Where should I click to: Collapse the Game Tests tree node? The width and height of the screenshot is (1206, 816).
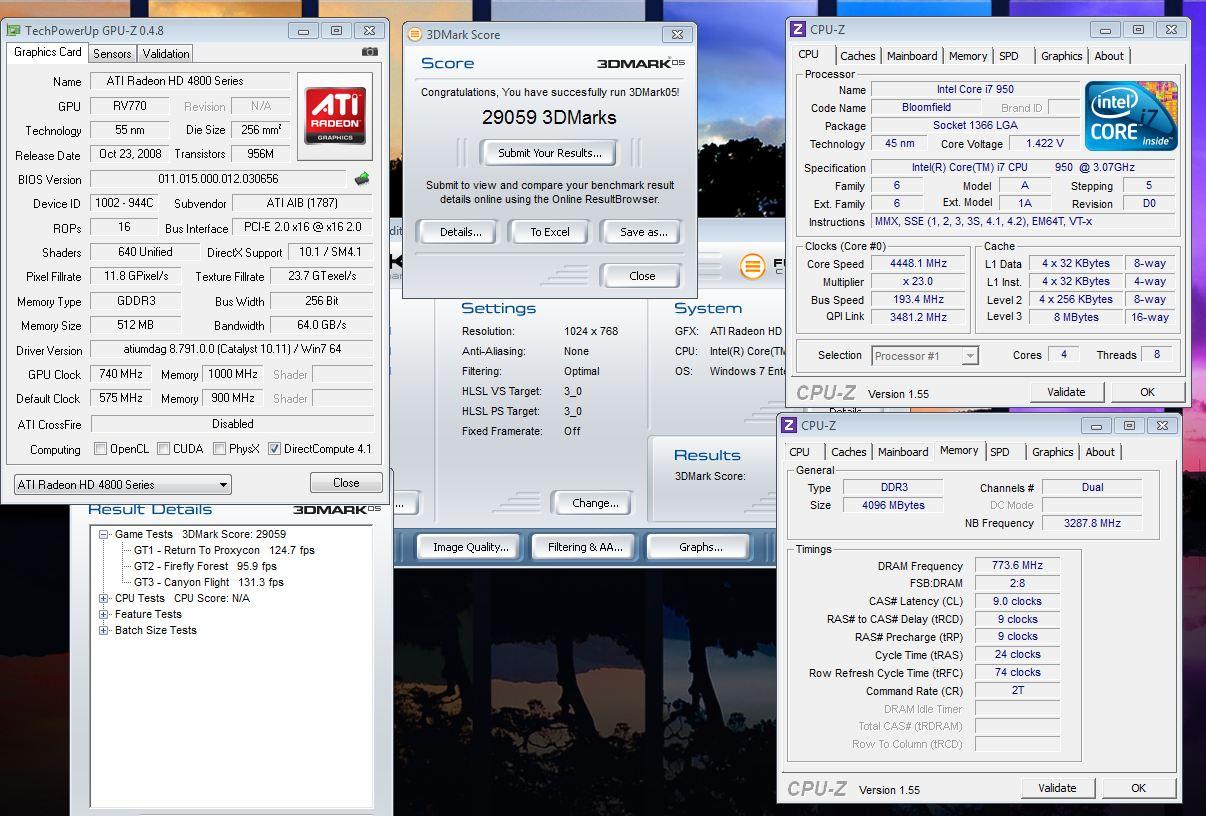click(104, 534)
